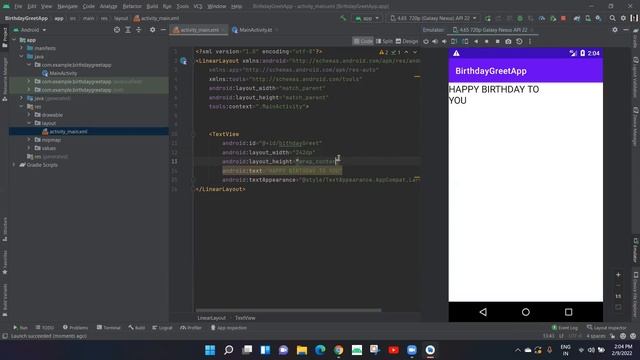This screenshot has height=360, width=640.
Task: Expand the values folder
Action: pos(29,148)
